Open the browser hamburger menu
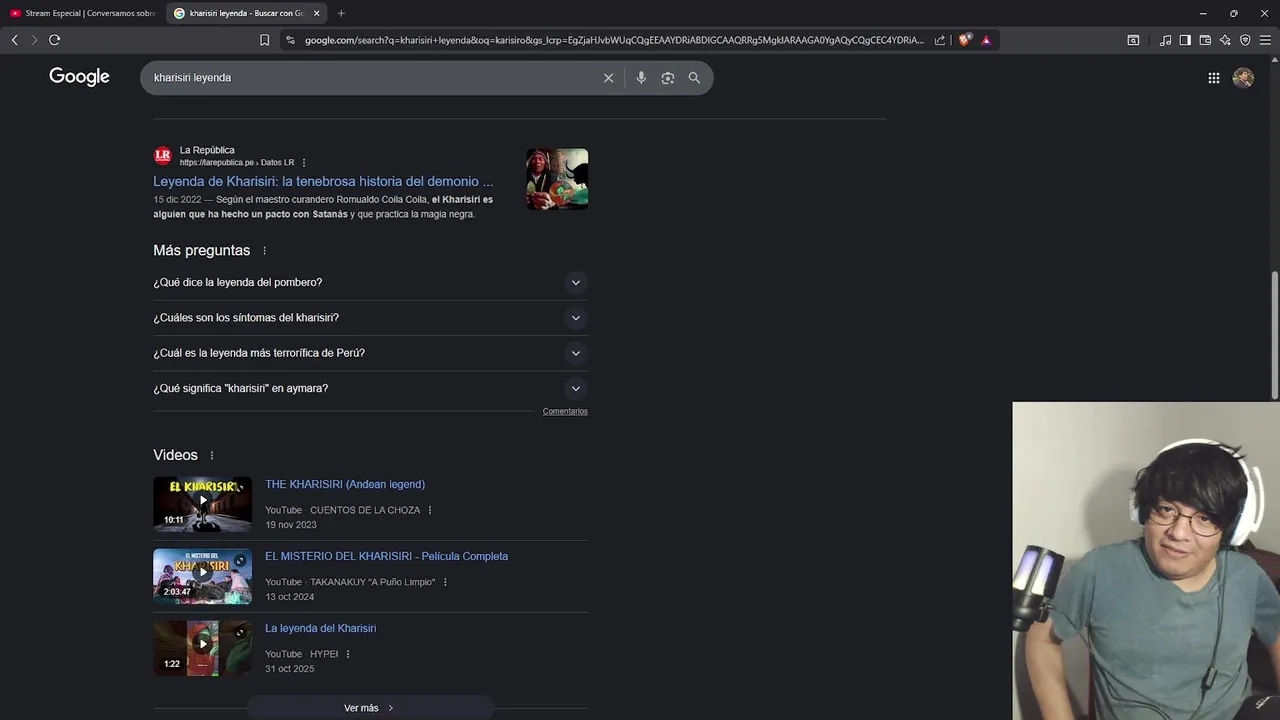Image resolution: width=1280 pixels, height=720 pixels. coord(1265,40)
